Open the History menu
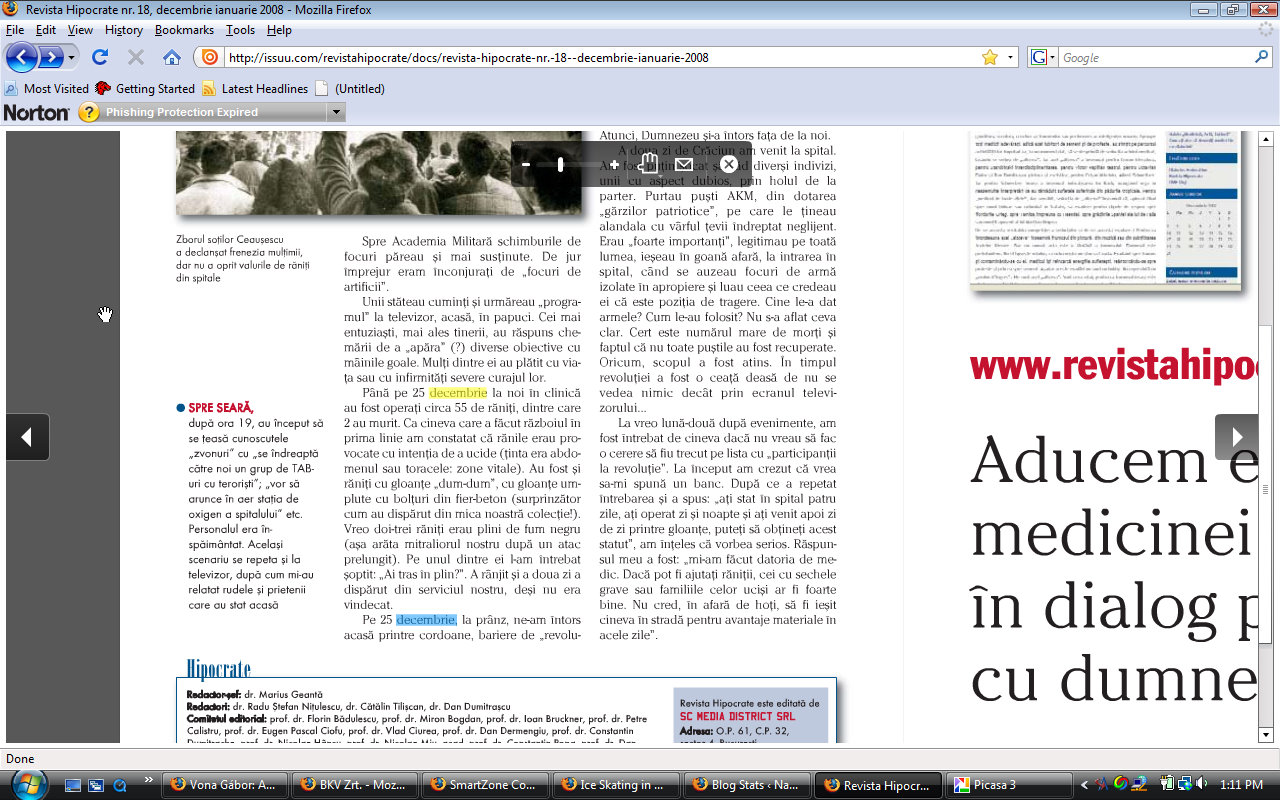Image resolution: width=1280 pixels, height=800 pixels. [x=124, y=30]
